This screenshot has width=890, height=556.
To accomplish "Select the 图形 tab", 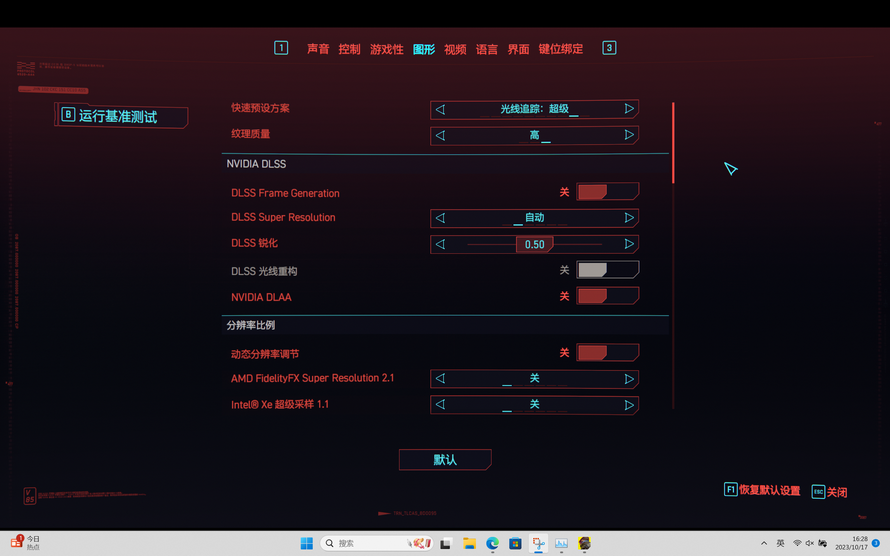I will (x=423, y=49).
